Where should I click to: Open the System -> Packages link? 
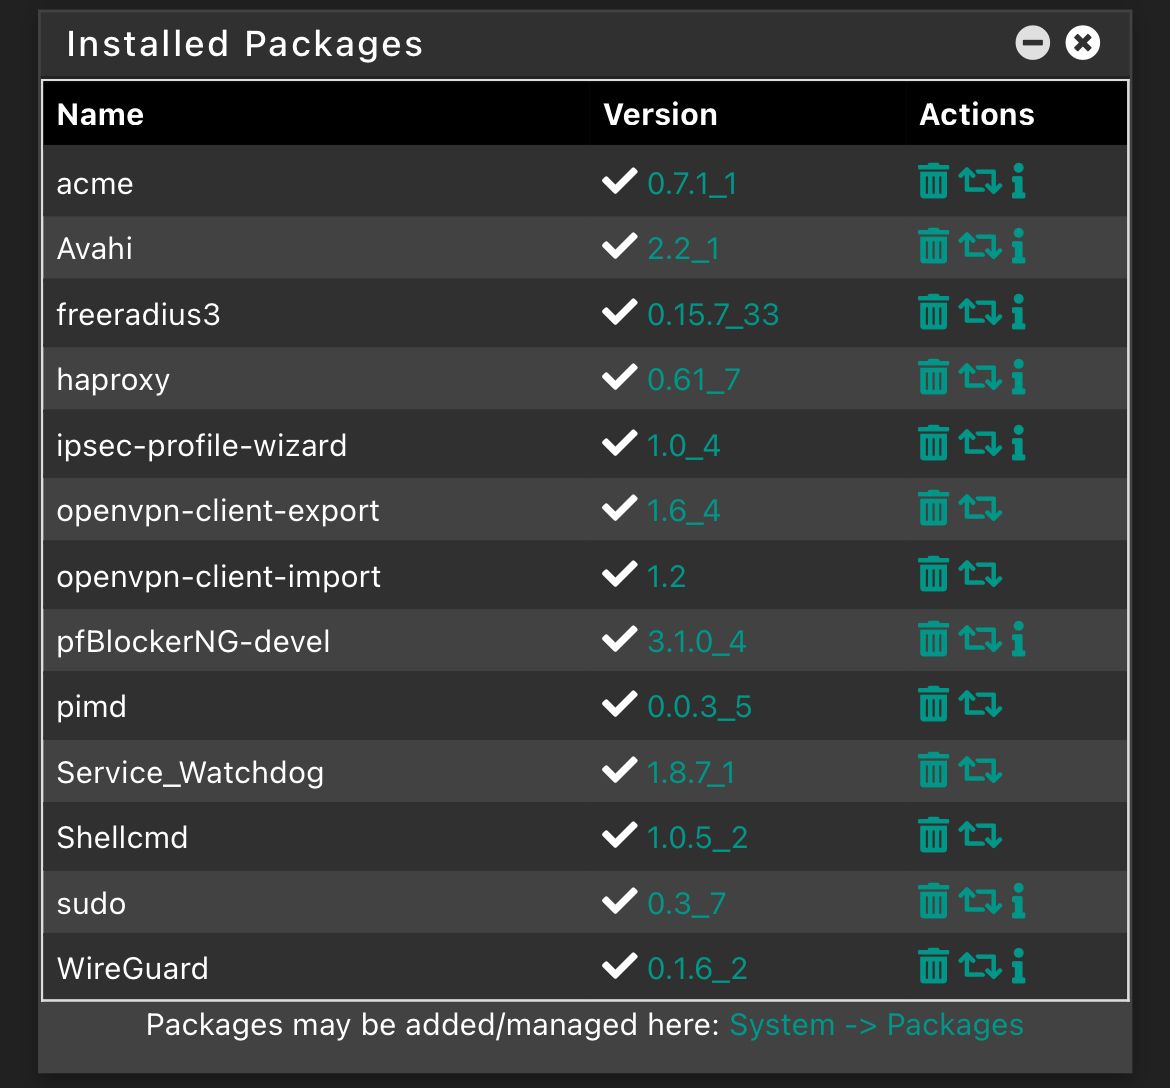coord(876,1025)
